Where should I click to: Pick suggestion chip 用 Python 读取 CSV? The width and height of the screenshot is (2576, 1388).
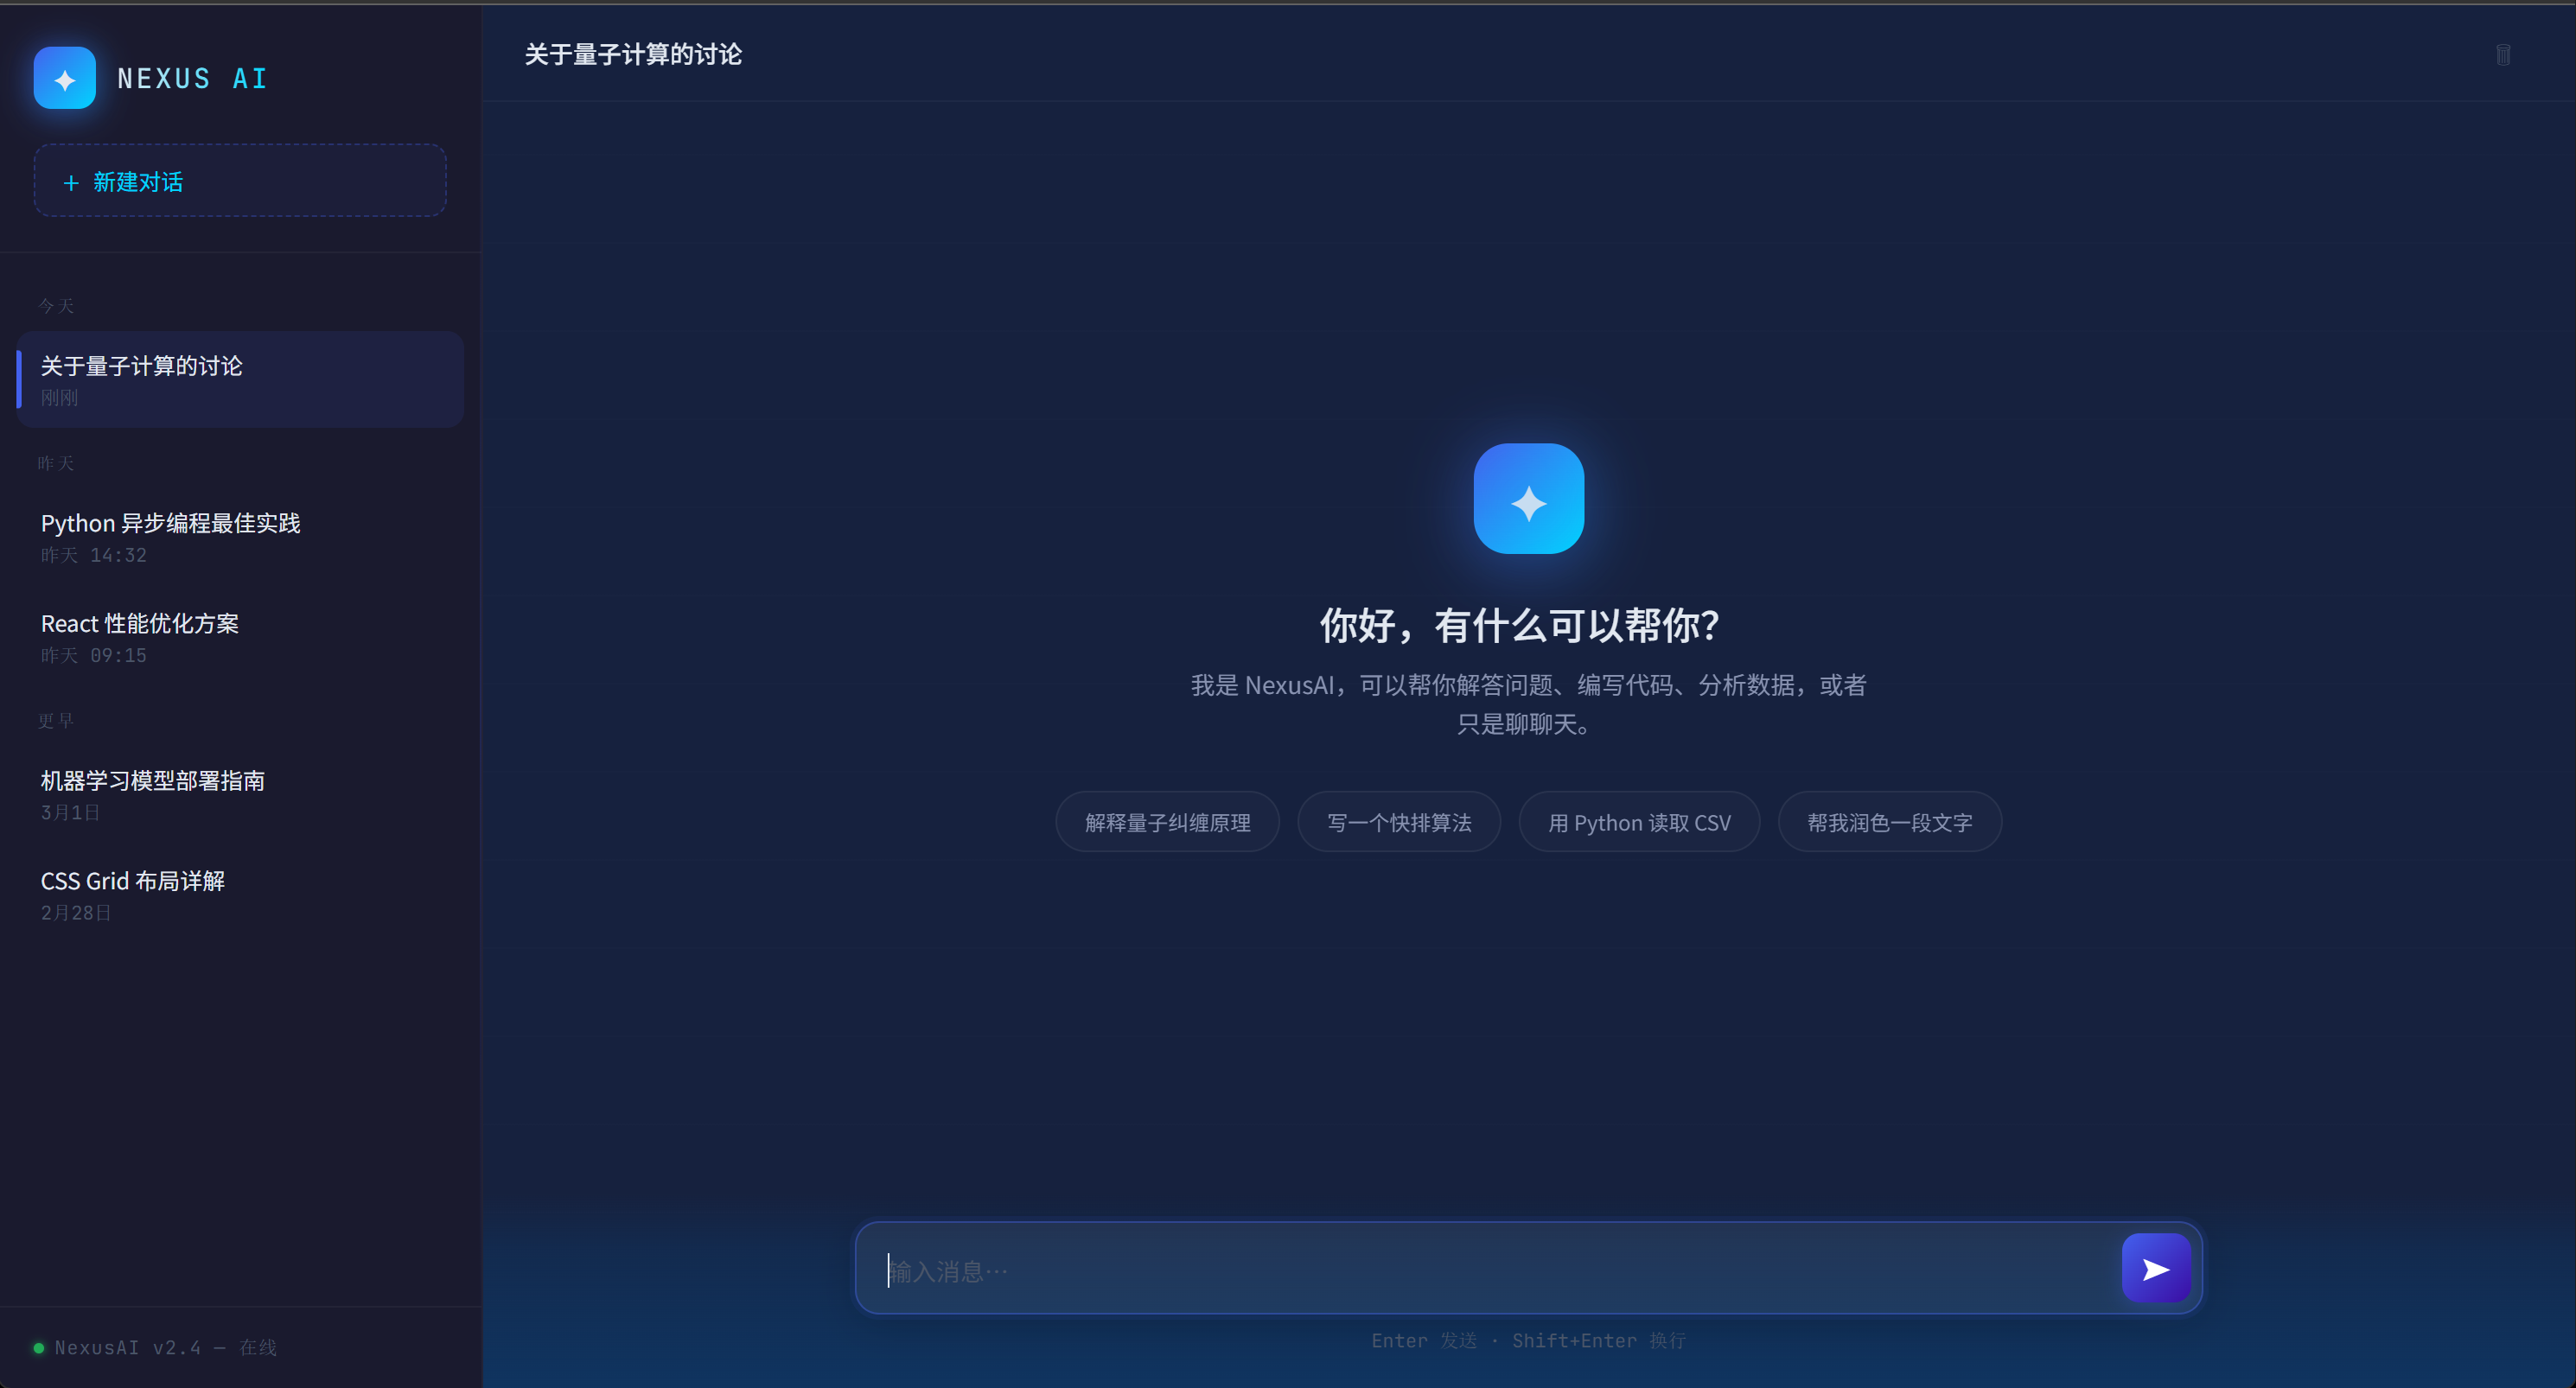(1639, 822)
